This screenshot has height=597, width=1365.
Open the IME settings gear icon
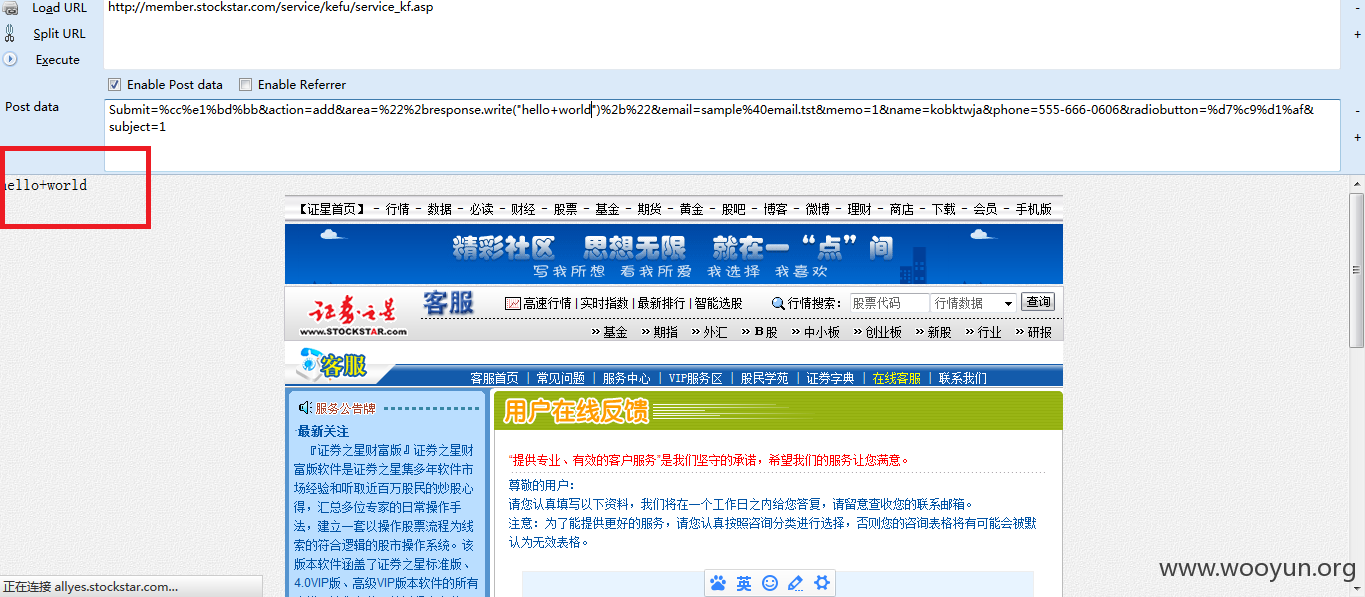pyautogui.click(x=822, y=583)
